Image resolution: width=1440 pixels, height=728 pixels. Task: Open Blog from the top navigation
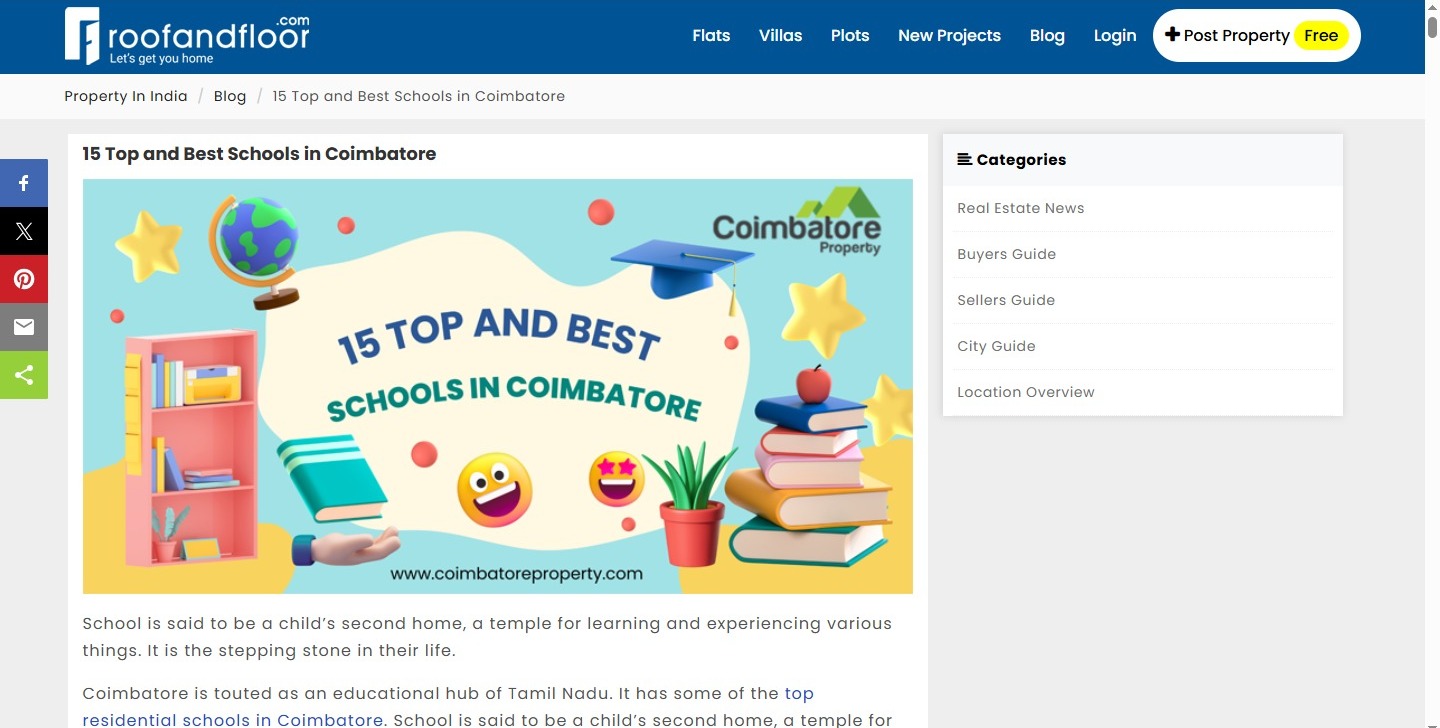click(1047, 35)
